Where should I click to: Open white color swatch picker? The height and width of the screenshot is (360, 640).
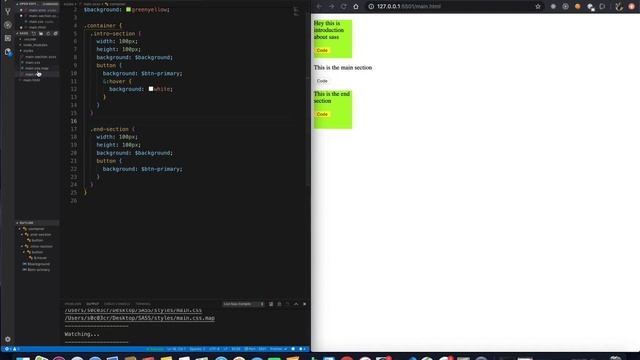tap(151, 89)
